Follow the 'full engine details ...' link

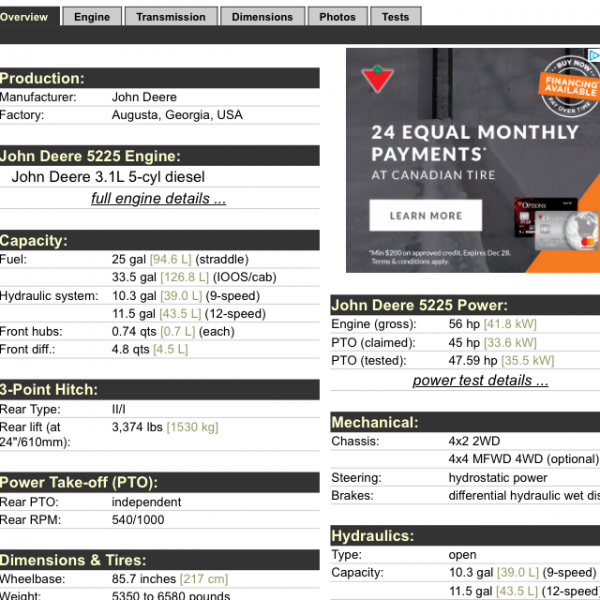(x=158, y=198)
